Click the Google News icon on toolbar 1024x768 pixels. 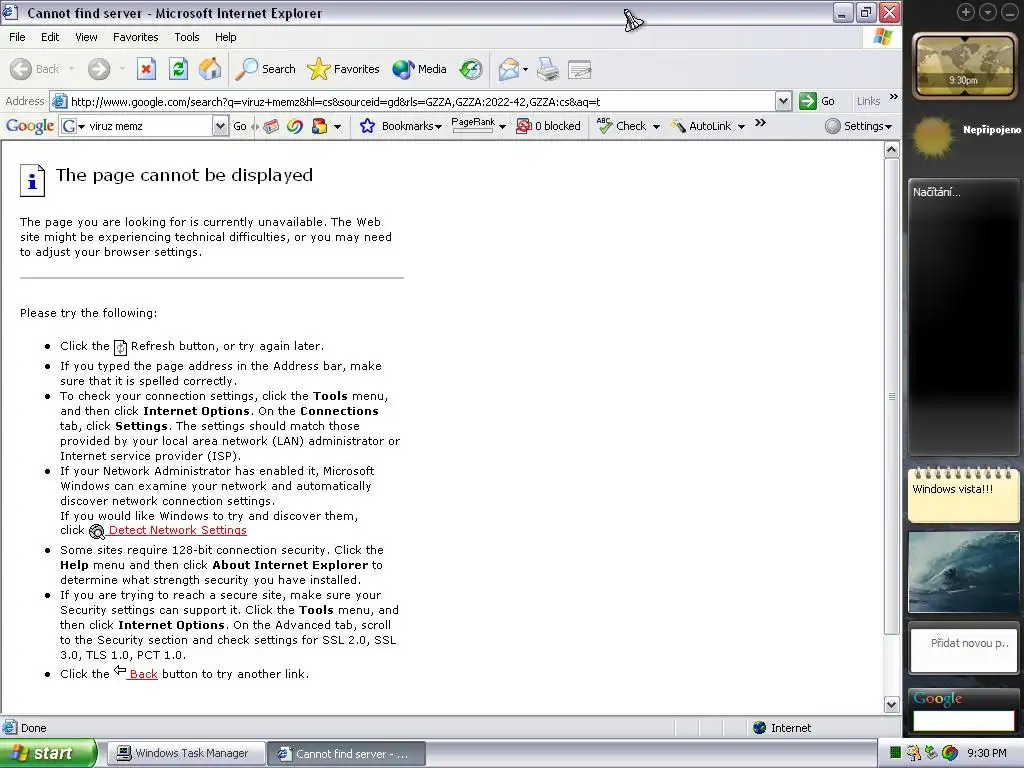click(x=271, y=126)
